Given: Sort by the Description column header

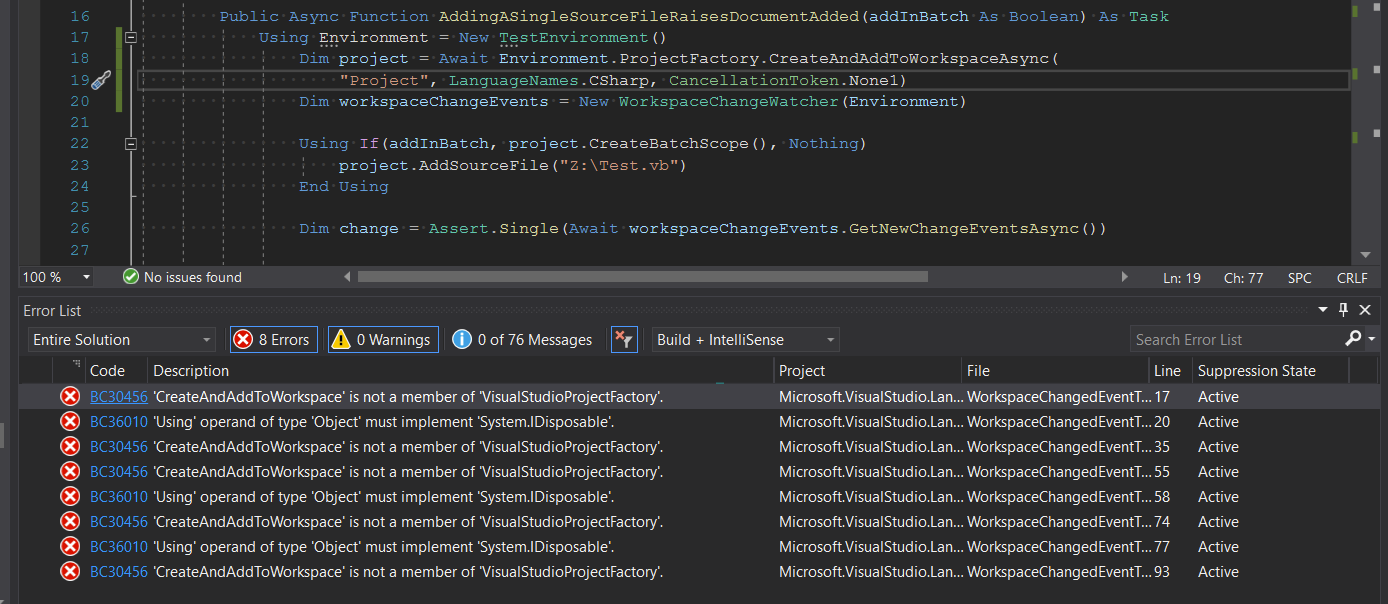Looking at the screenshot, I should (191, 371).
